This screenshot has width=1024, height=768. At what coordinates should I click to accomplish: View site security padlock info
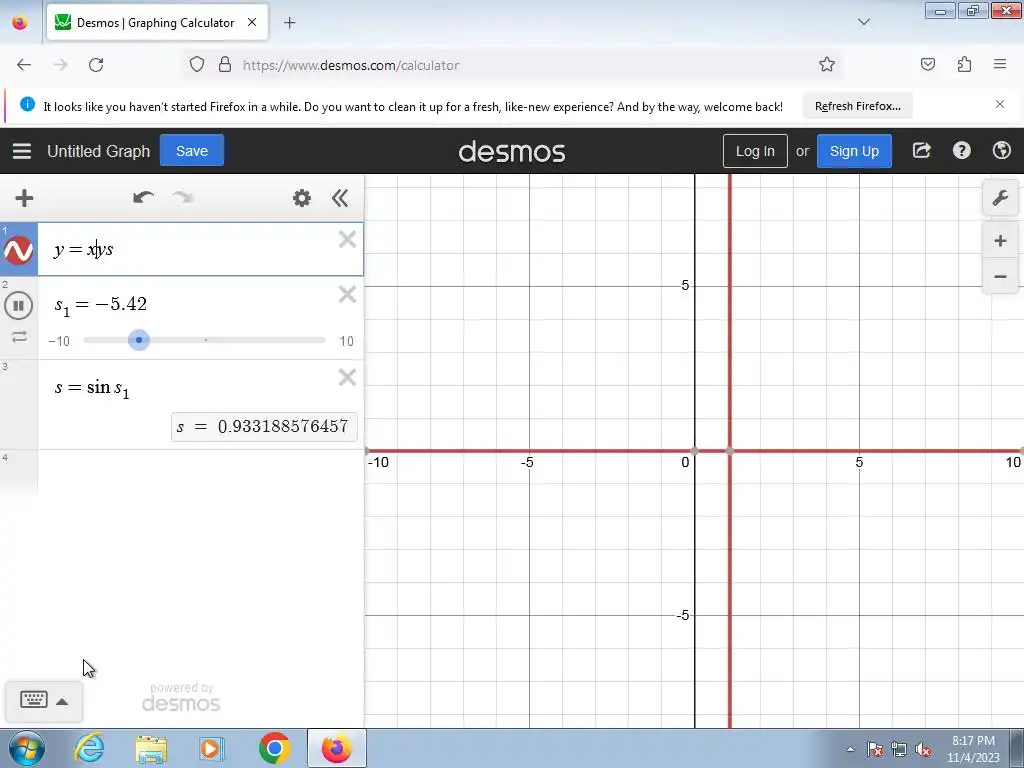pyautogui.click(x=225, y=65)
